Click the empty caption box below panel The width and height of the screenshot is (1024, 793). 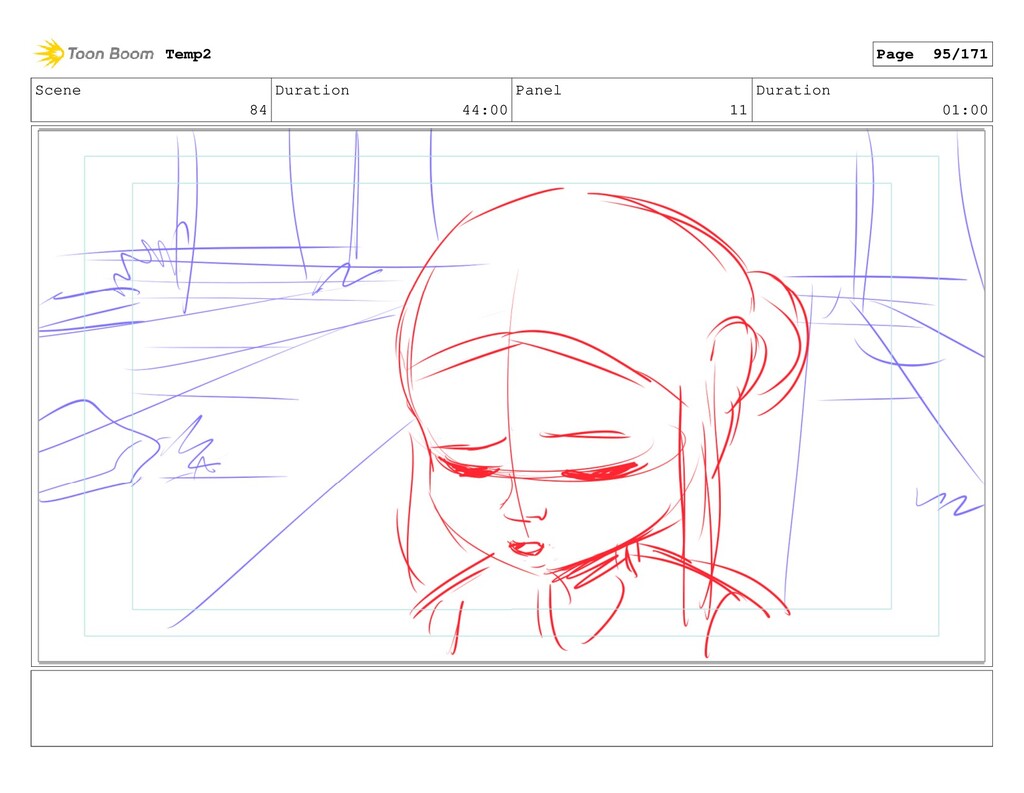tap(511, 708)
